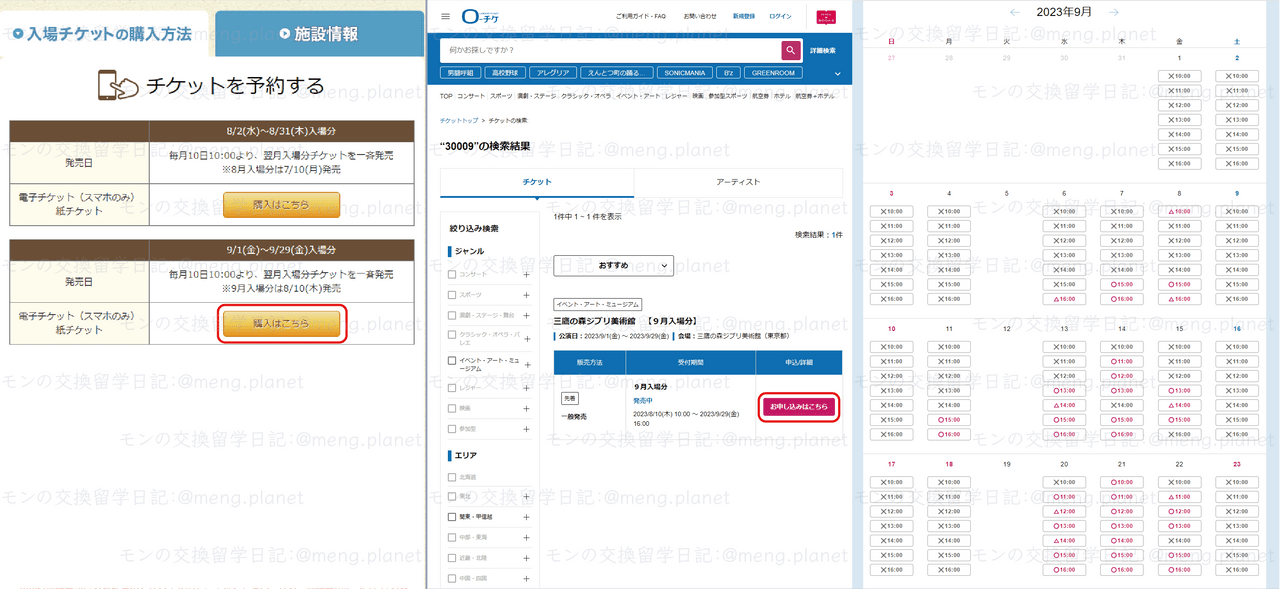Image resolution: width=1280 pixels, height=589 pixels.
Task: Open ご利用ガイド・FAQ link
Action: (x=641, y=17)
